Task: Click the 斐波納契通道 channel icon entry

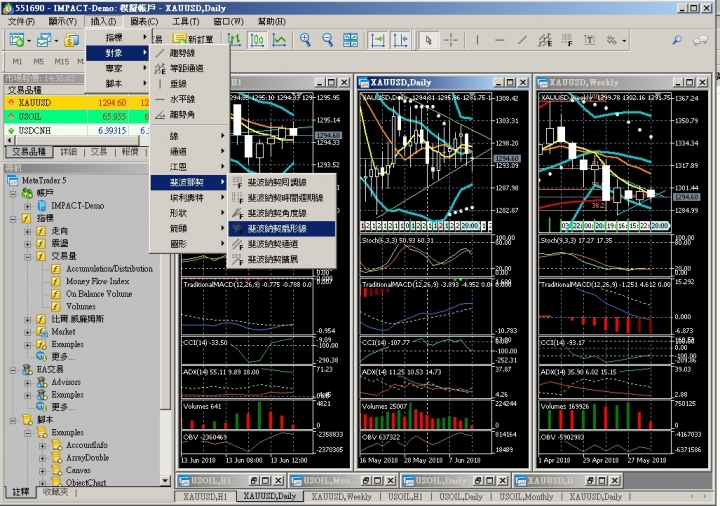Action: point(237,243)
